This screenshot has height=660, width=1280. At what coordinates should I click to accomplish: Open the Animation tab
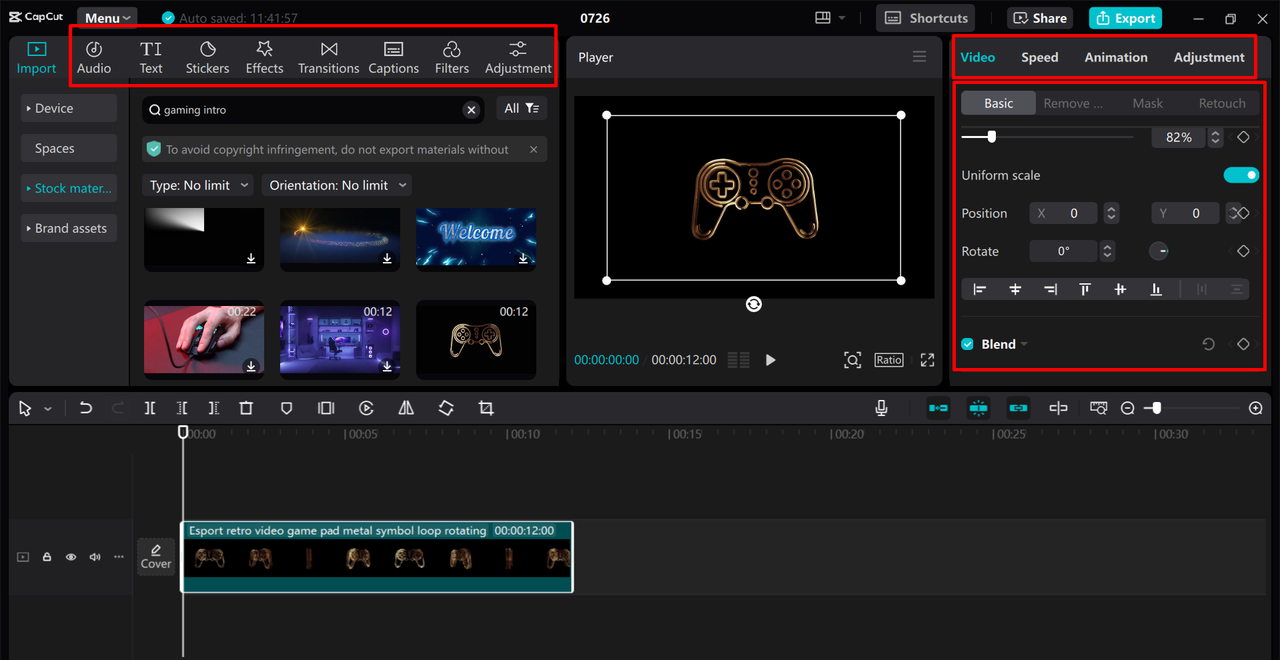tap(1116, 57)
